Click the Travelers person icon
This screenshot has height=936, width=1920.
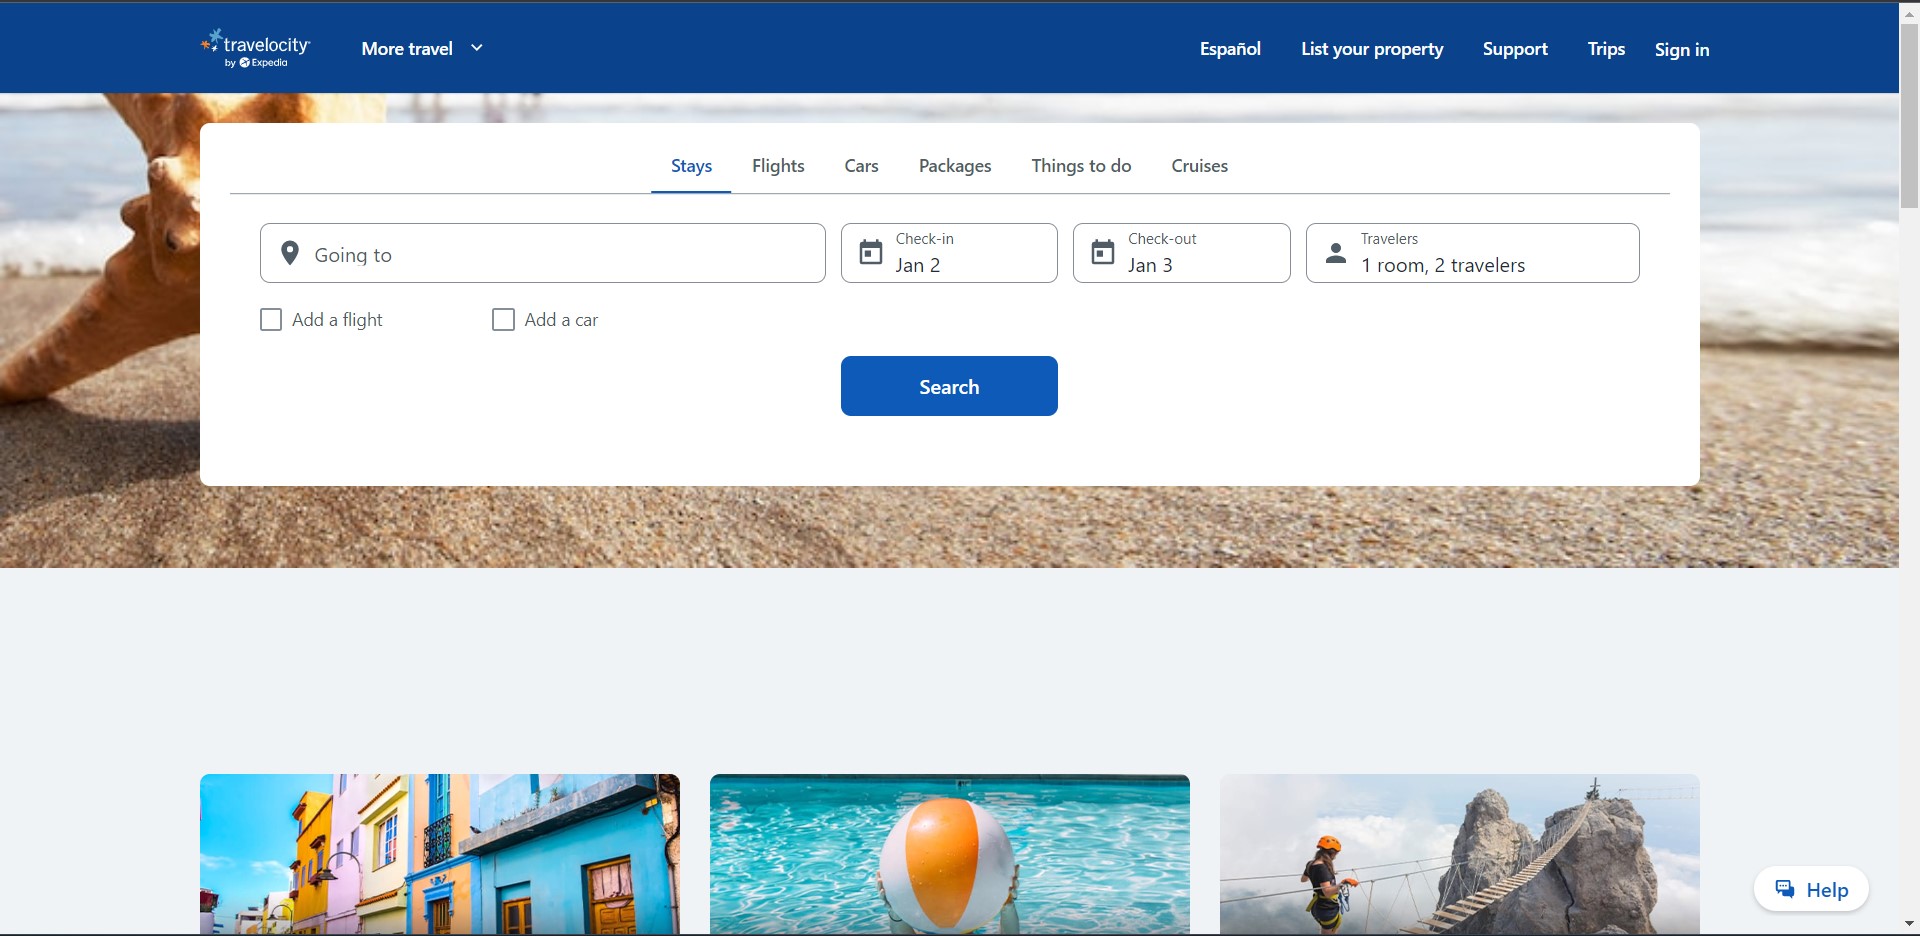(x=1336, y=253)
